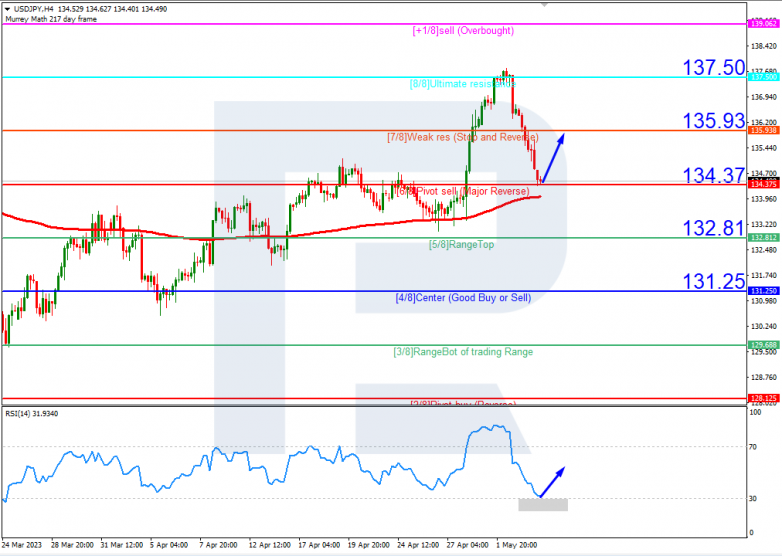Click the 7 Apr 20:00 time axis label
782x556 pixels.
coord(218,545)
